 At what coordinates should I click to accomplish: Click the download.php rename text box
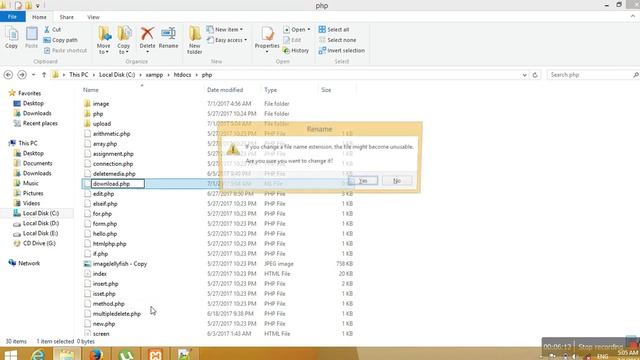click(118, 184)
